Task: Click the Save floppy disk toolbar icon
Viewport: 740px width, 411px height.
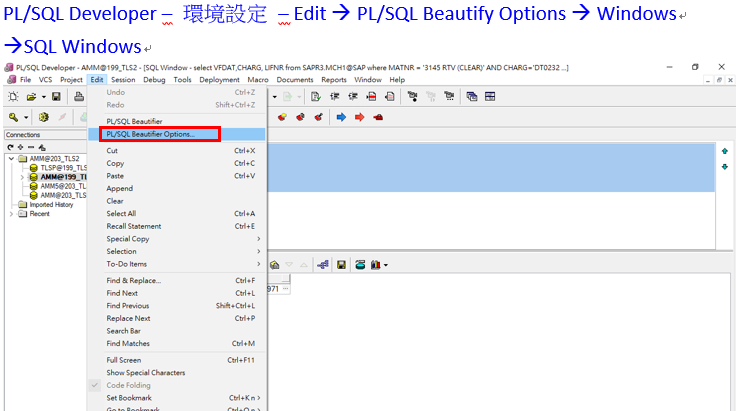Action: tap(56, 97)
